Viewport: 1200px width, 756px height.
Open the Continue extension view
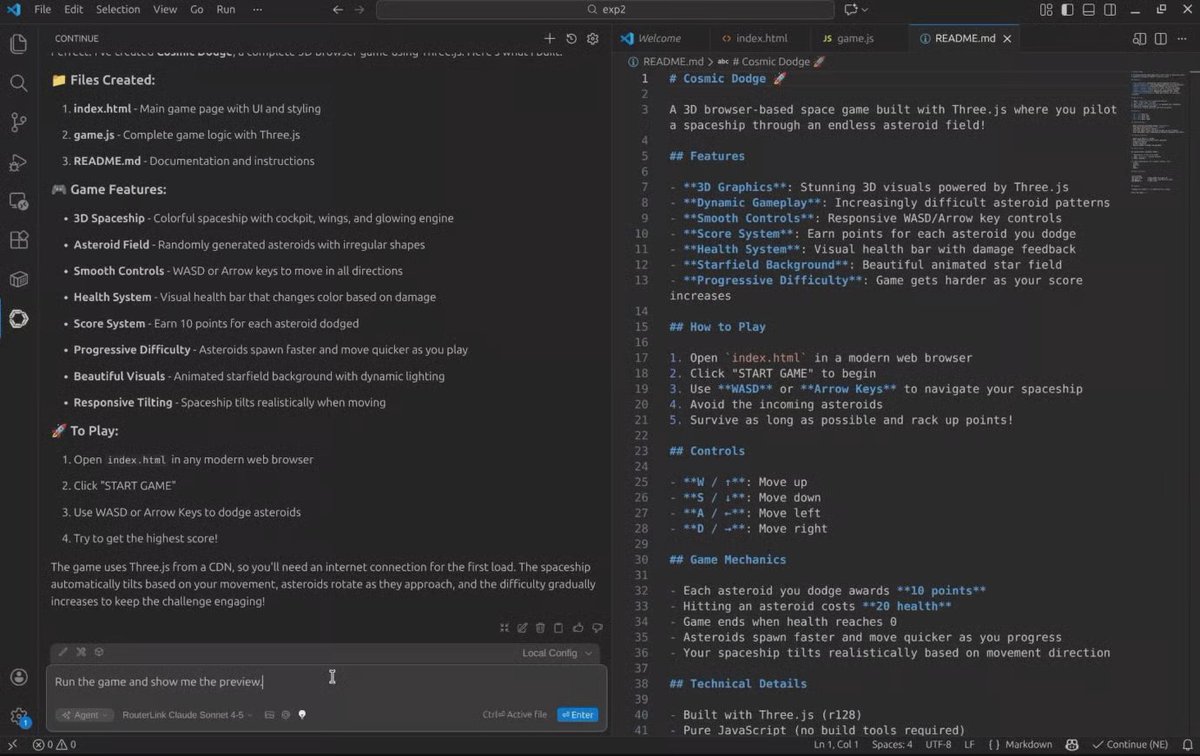click(x=18, y=318)
